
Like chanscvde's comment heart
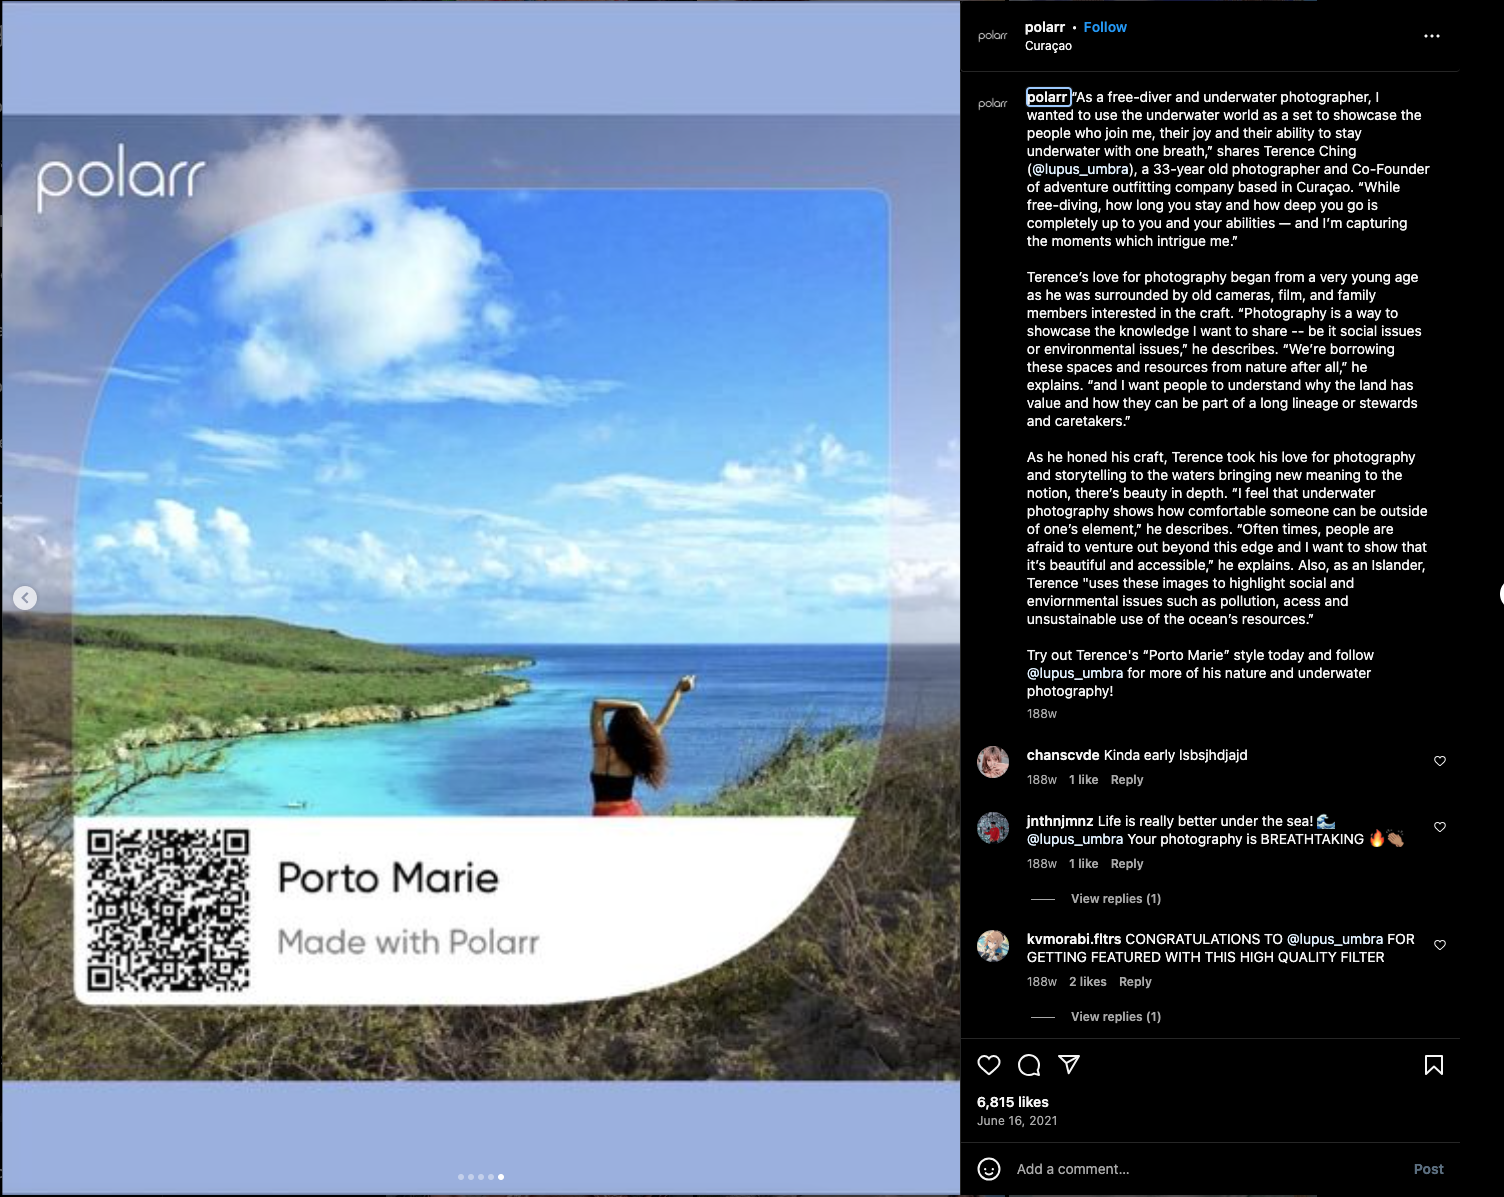1440,761
